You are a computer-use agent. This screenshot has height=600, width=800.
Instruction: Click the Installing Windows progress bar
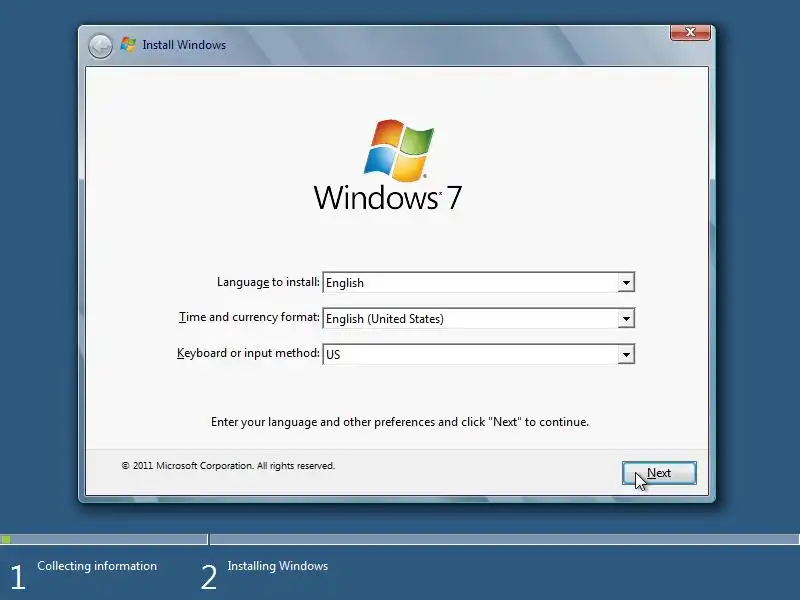tap(505, 539)
